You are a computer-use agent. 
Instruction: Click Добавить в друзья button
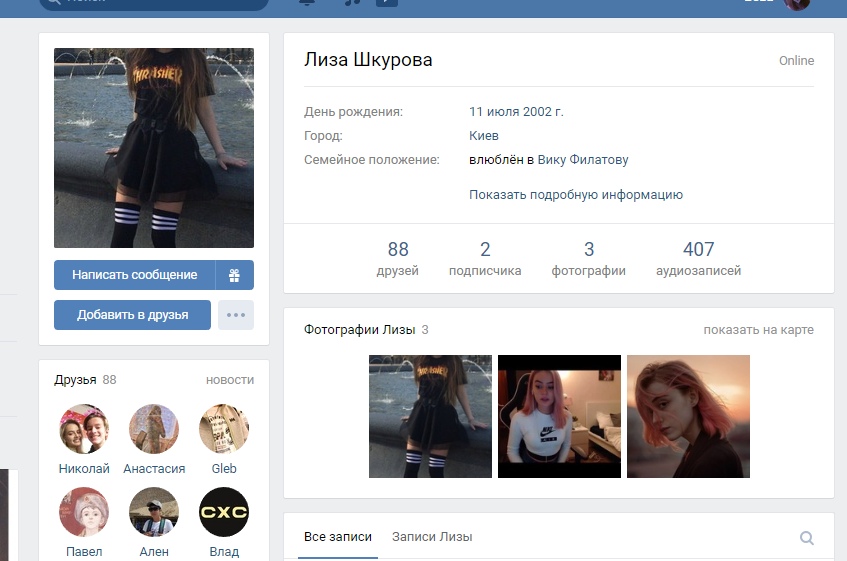click(x=132, y=315)
